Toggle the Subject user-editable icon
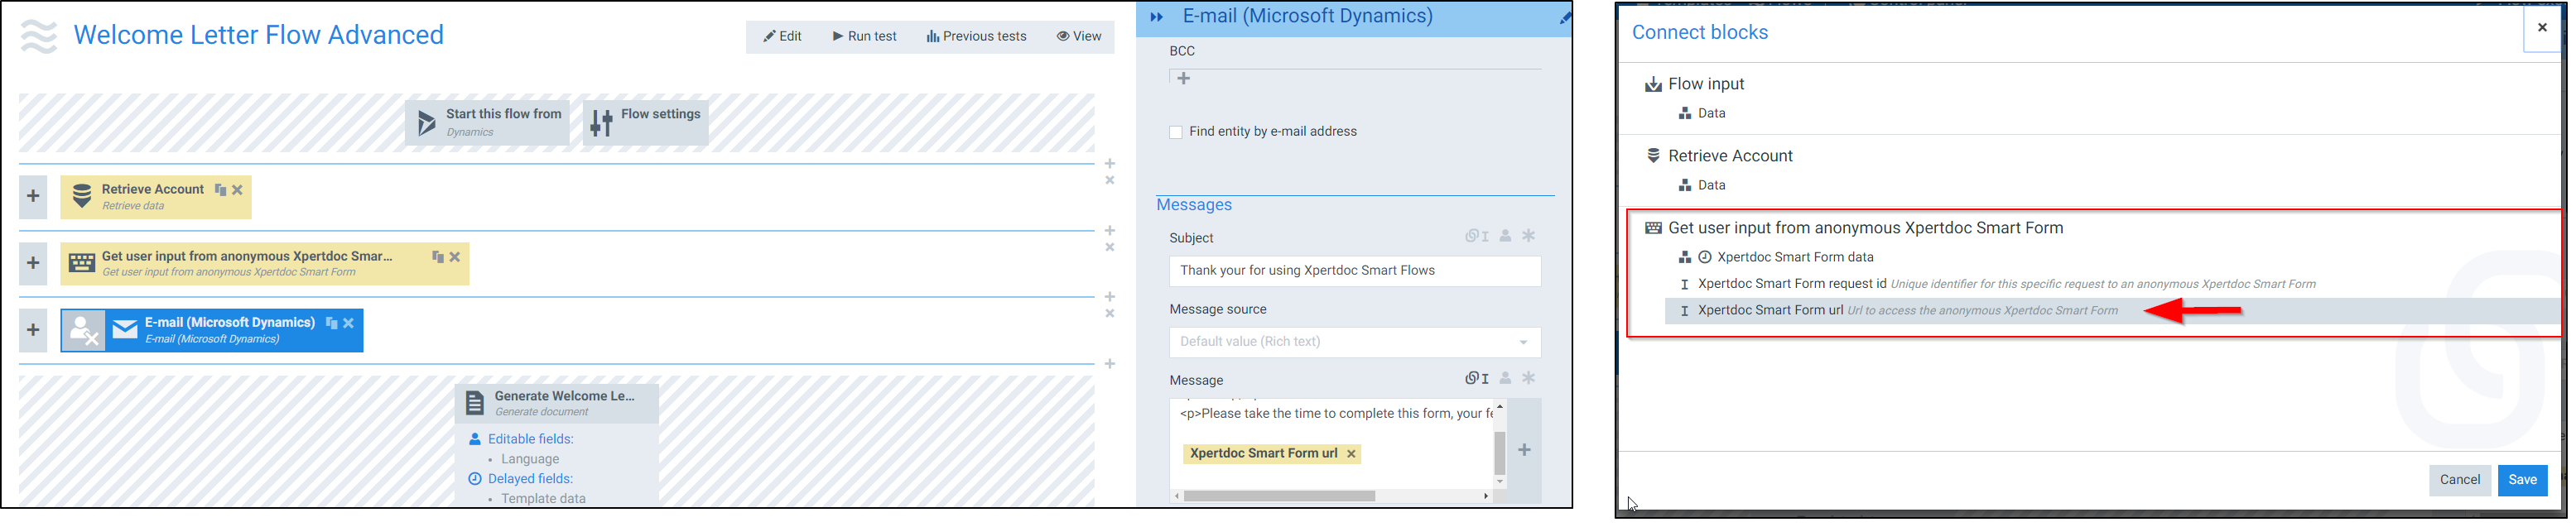 coord(1505,236)
